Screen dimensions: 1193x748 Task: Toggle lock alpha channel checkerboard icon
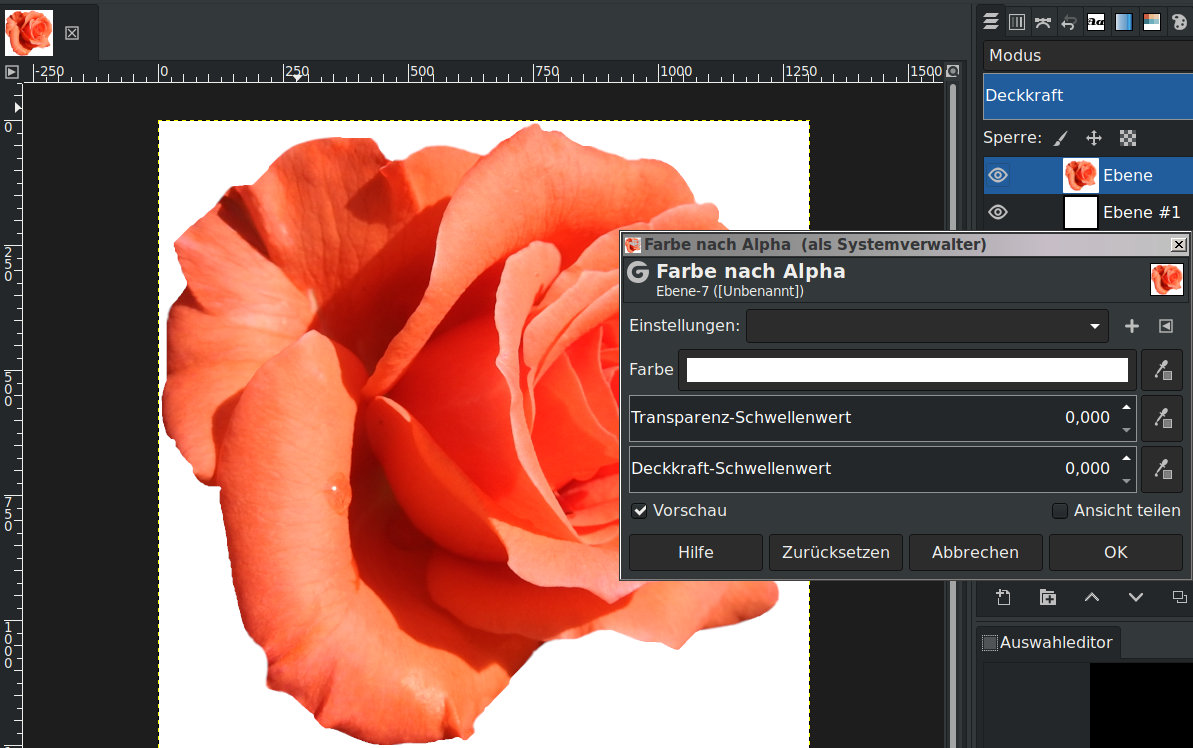tap(1128, 138)
